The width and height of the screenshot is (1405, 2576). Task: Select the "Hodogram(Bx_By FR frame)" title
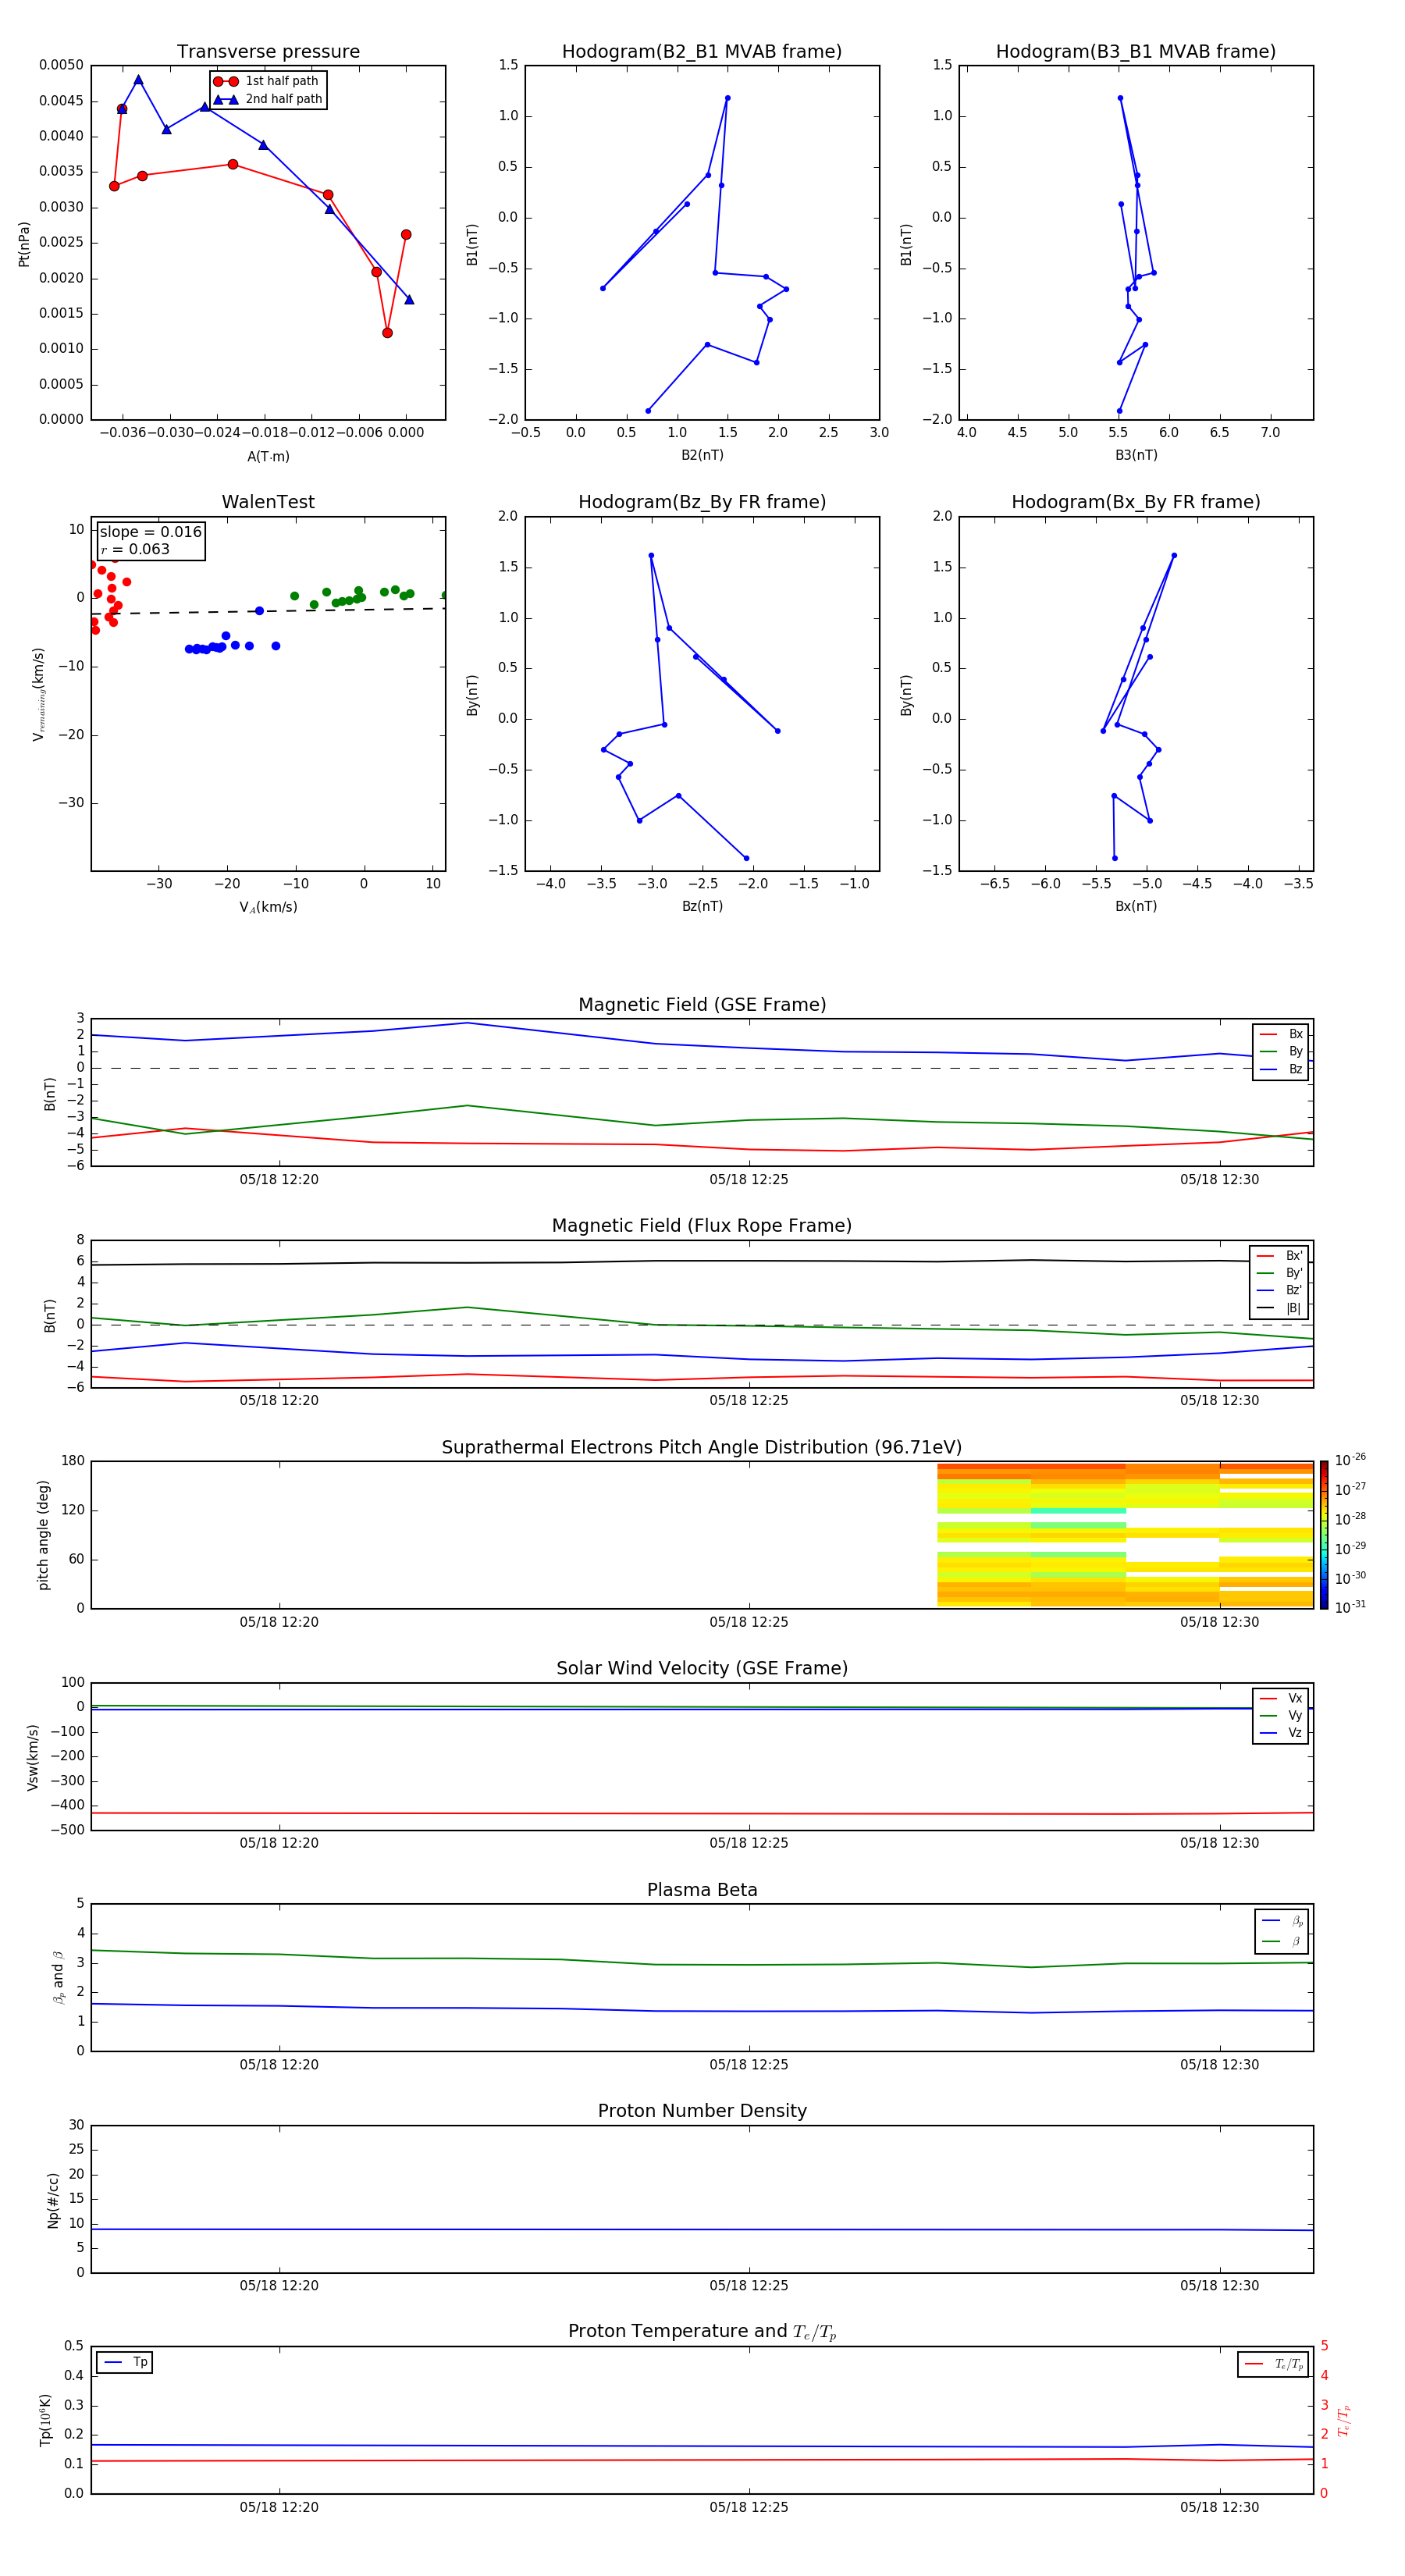1136,502
